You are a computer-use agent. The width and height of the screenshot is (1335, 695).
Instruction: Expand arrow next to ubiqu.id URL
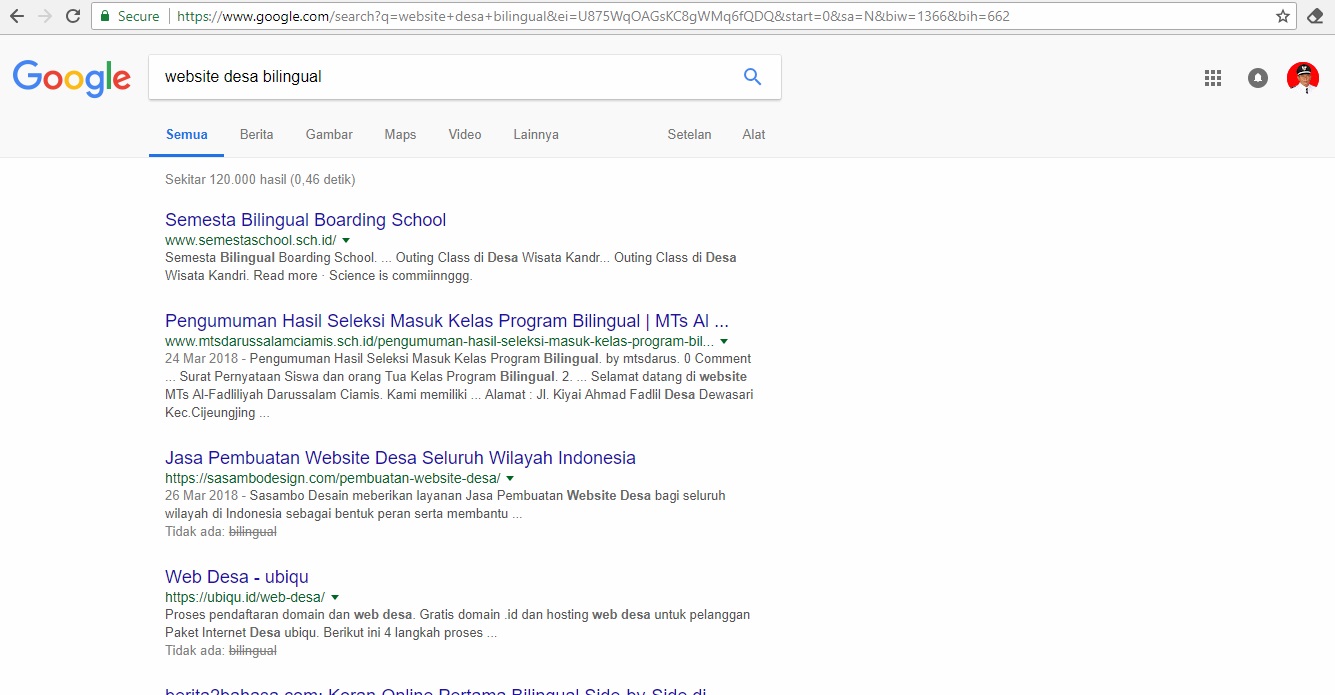[x=335, y=598]
